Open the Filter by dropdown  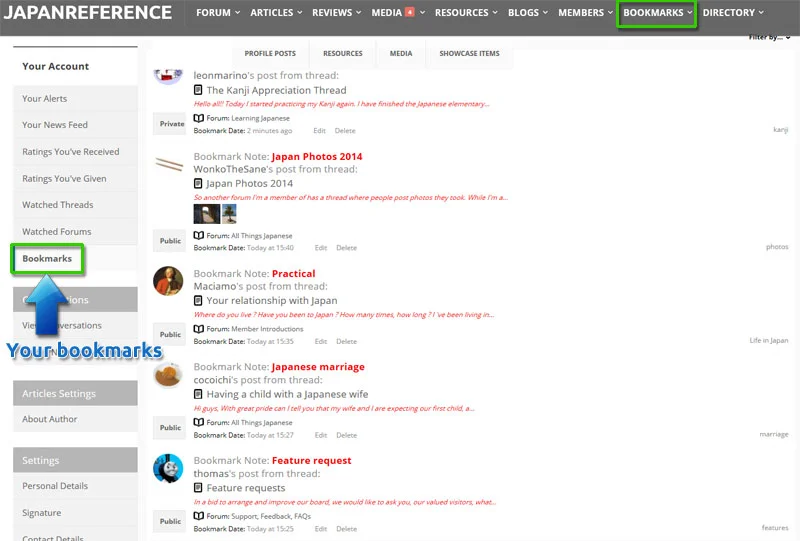click(x=769, y=37)
